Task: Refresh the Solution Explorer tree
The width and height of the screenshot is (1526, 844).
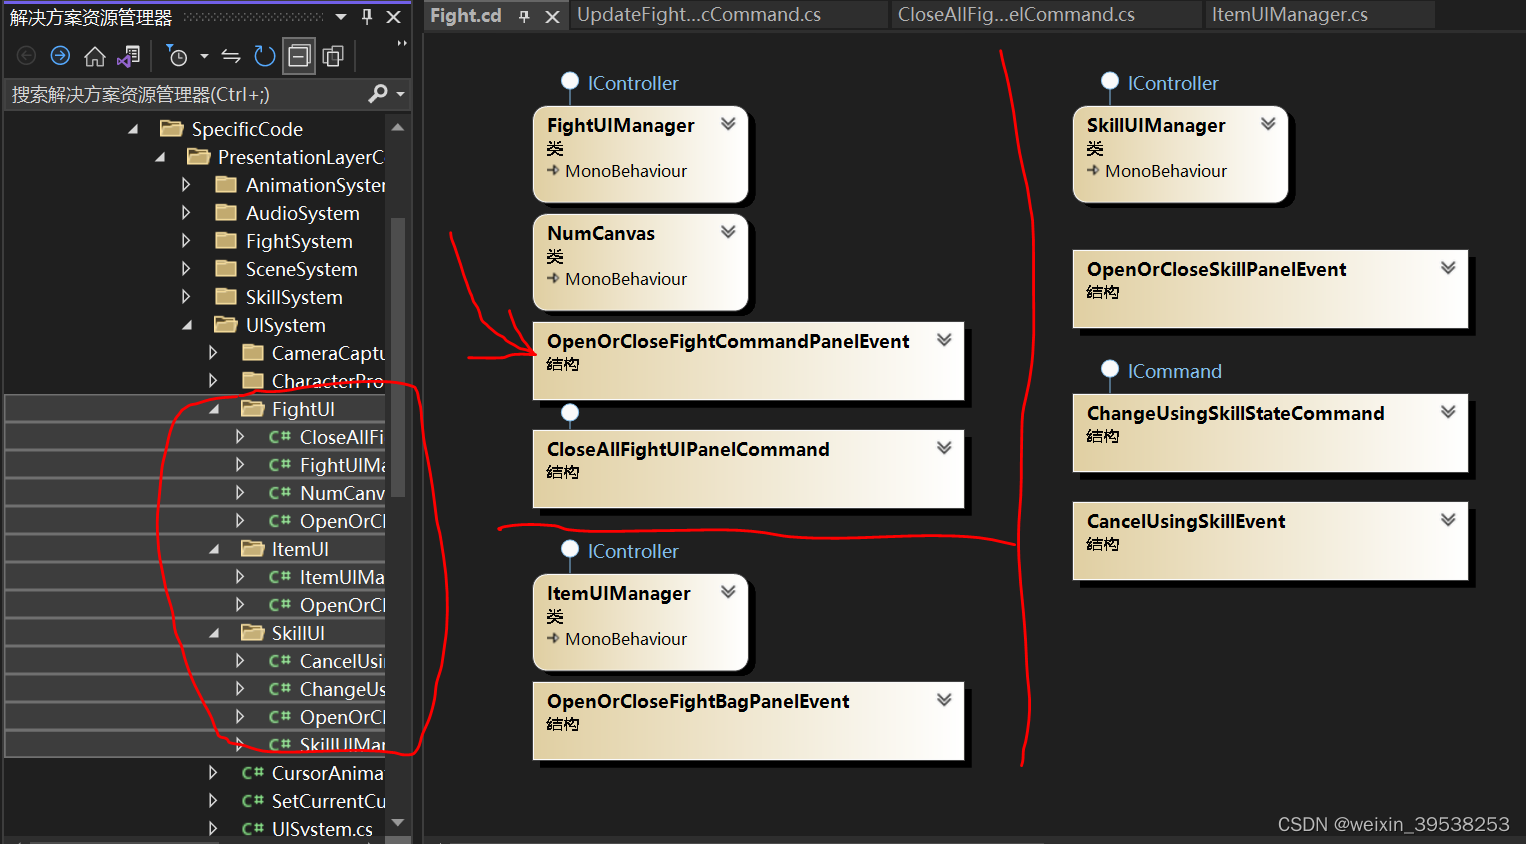Action: click(264, 56)
